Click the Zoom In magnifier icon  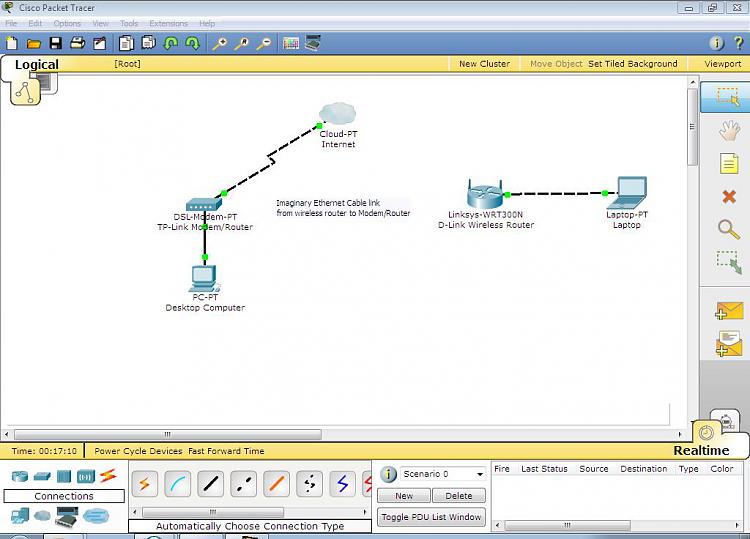pyautogui.click(x=220, y=44)
